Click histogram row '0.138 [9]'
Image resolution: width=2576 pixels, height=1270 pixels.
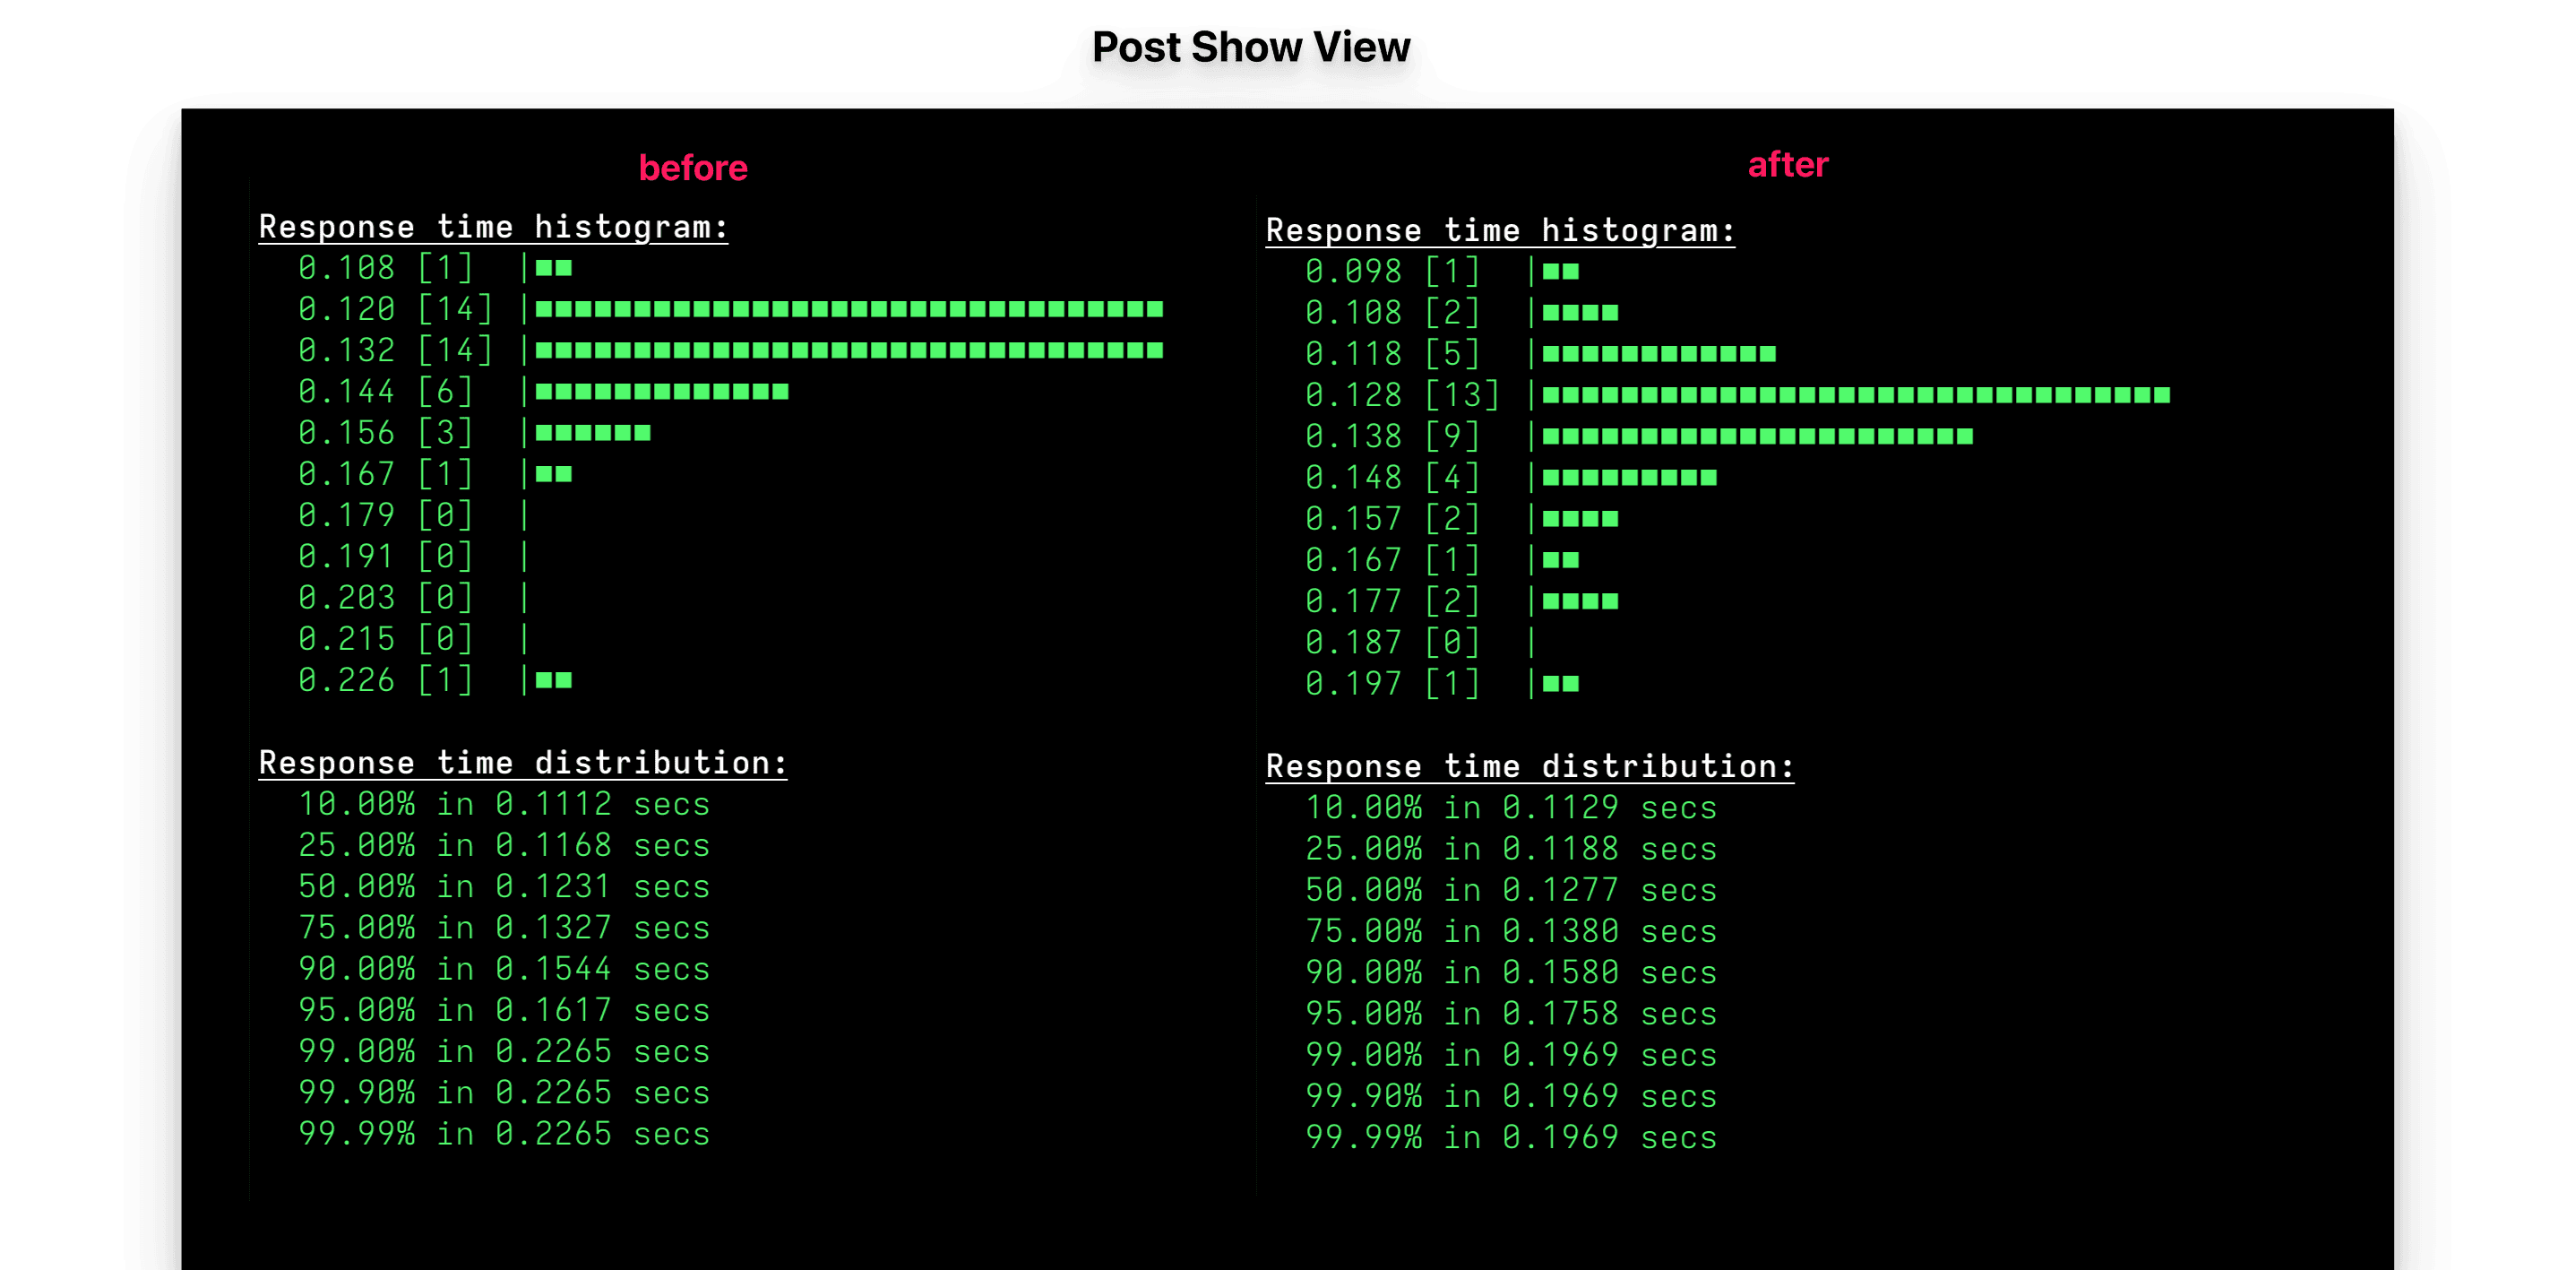tap(1640, 436)
